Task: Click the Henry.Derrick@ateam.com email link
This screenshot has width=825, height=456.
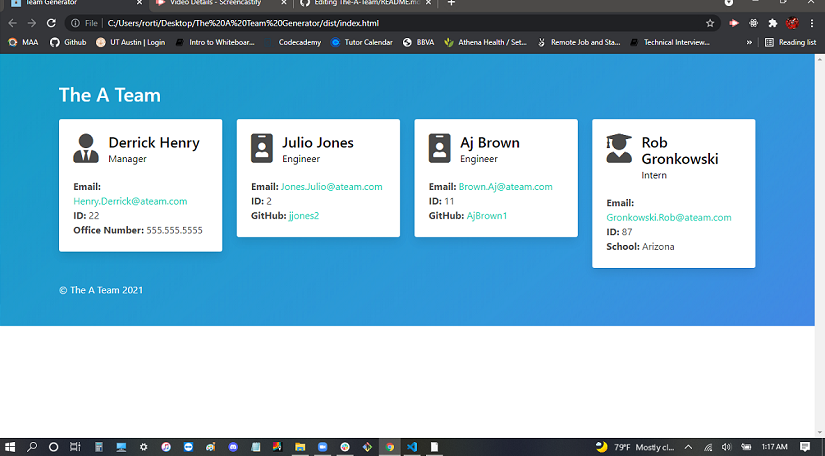Action: (130, 201)
